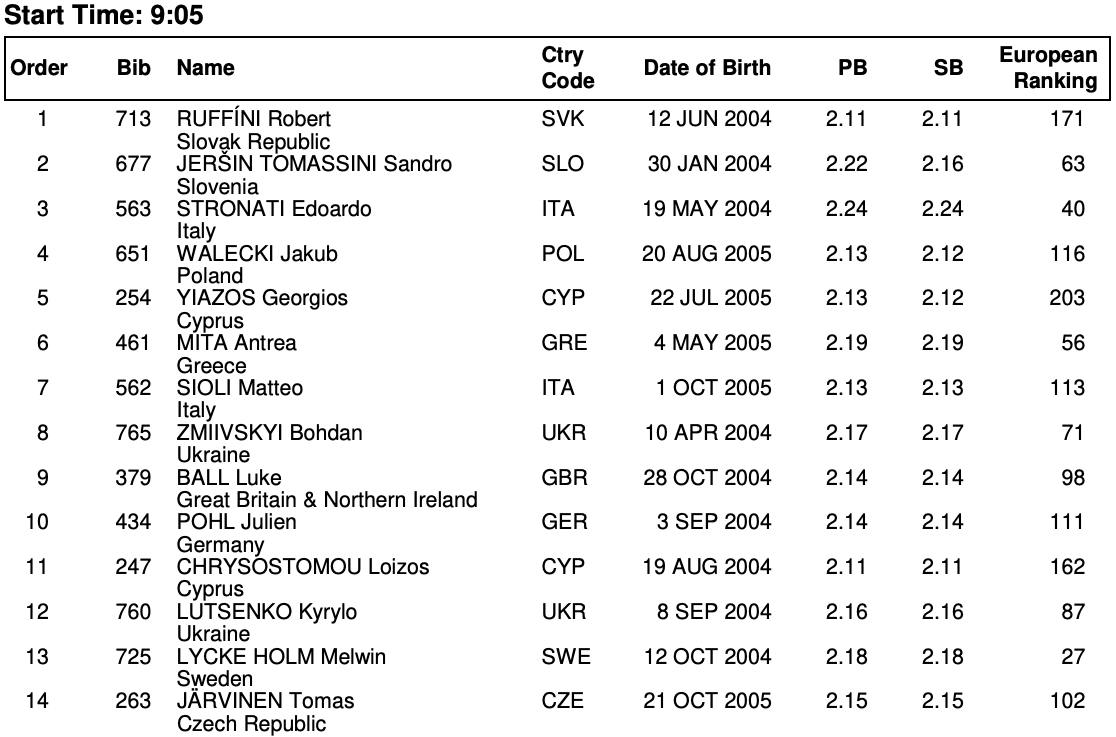The height and width of the screenshot is (737, 1116).
Task: Click the Ctry Code column header
Action: 567,68
